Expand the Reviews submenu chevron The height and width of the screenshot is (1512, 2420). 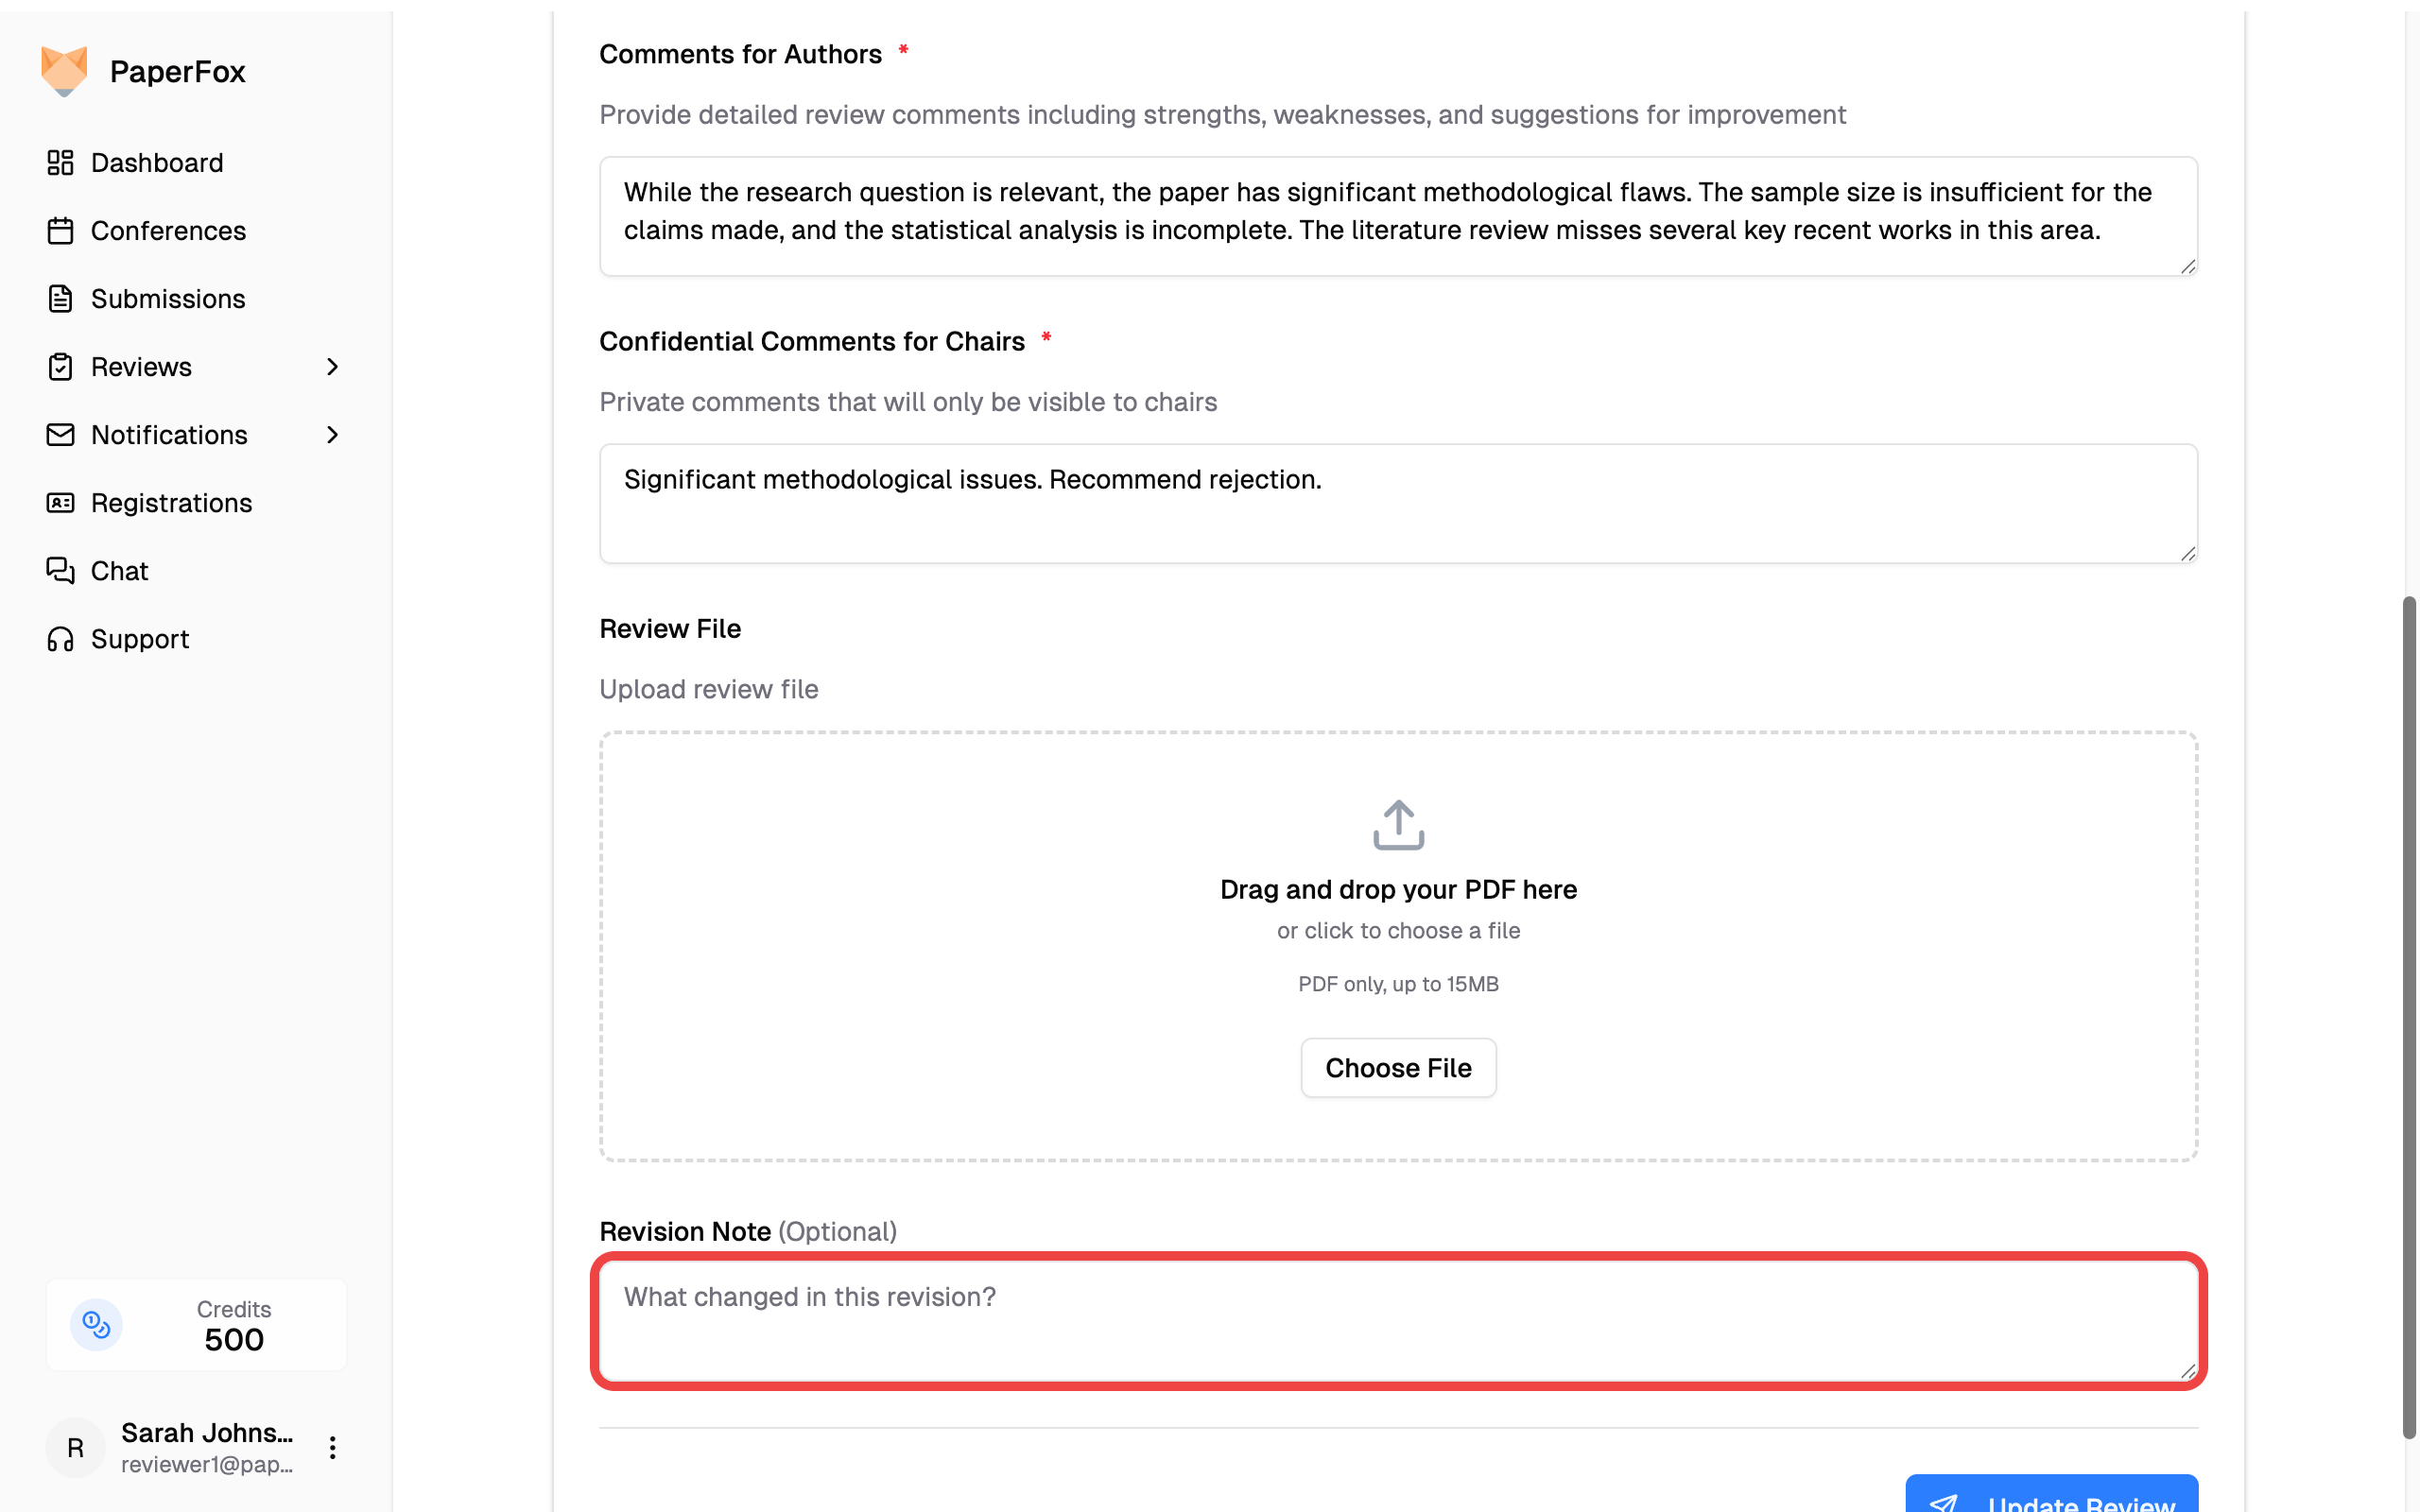tap(333, 367)
